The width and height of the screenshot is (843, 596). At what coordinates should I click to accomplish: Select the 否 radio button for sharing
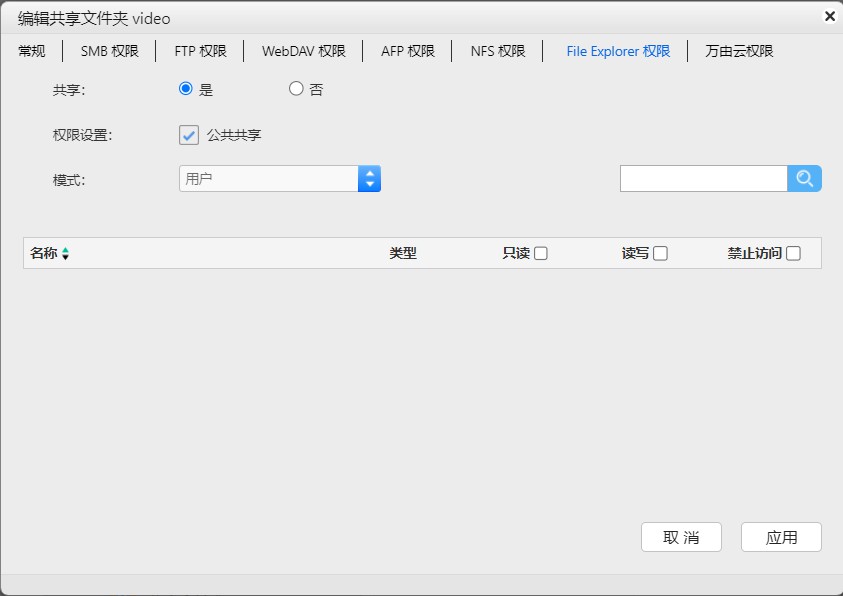(296, 89)
